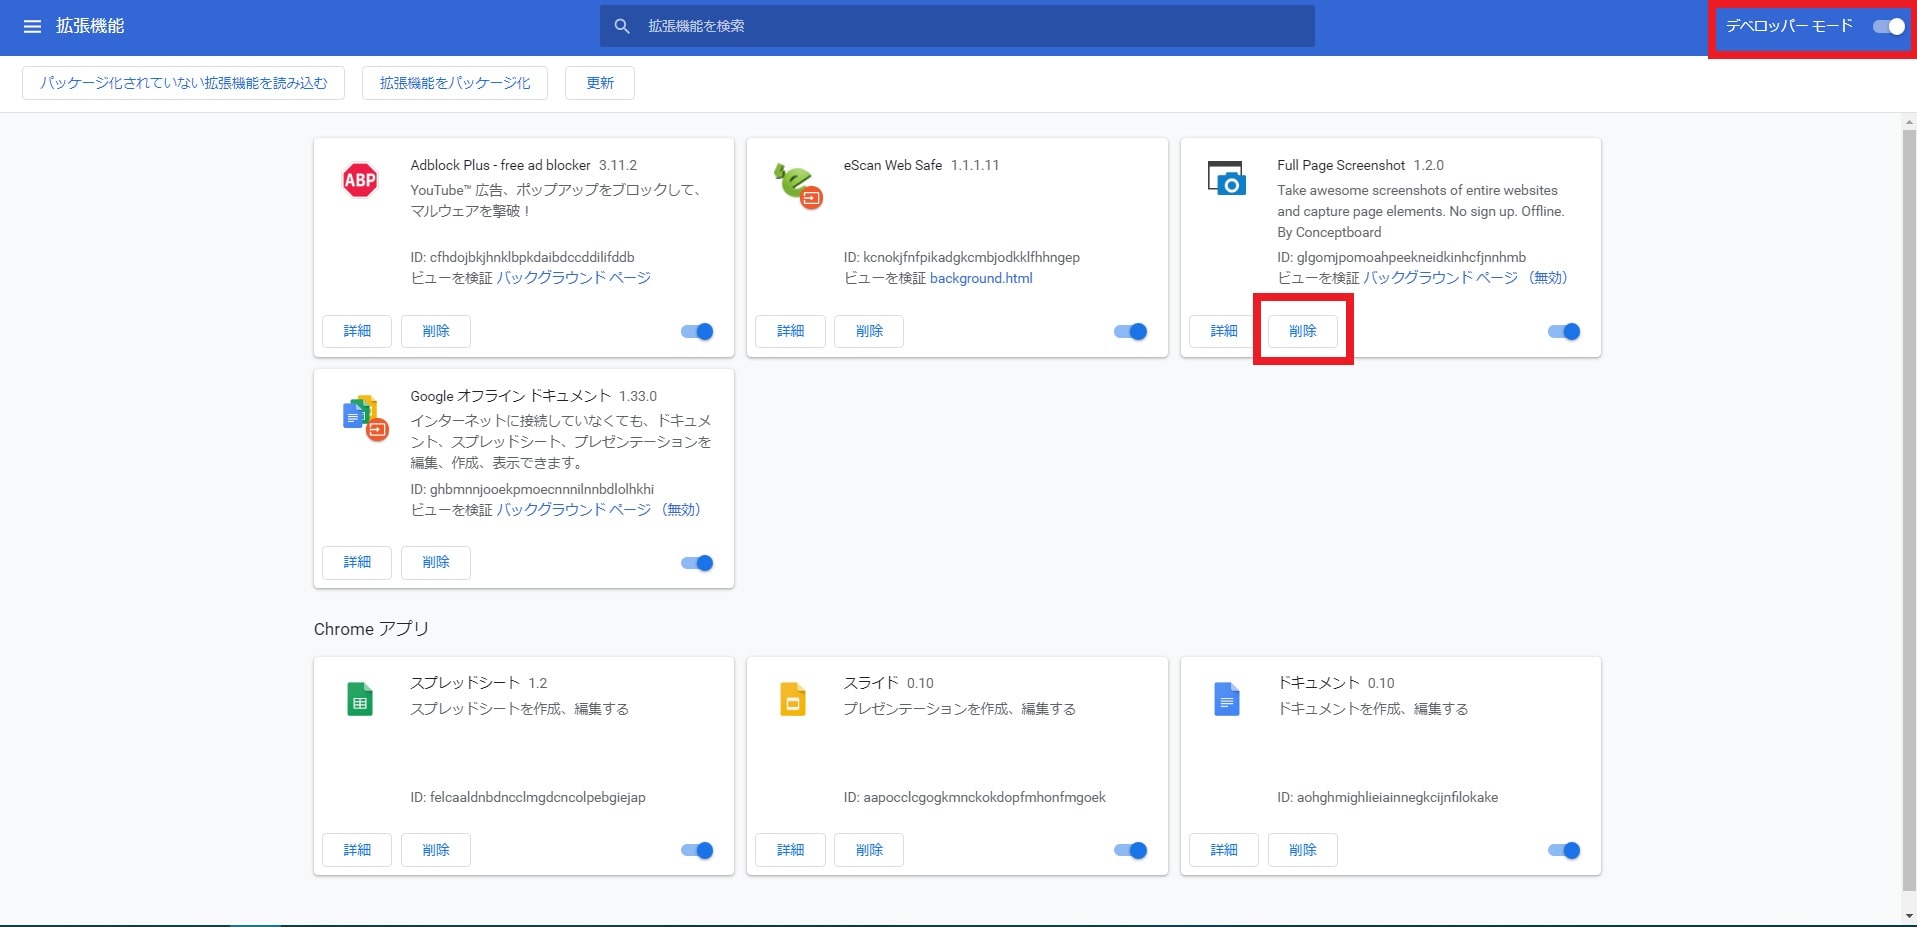Image resolution: width=1917 pixels, height=927 pixels.
Task: Click 削除 for Full Page Screenshot
Action: (x=1303, y=331)
